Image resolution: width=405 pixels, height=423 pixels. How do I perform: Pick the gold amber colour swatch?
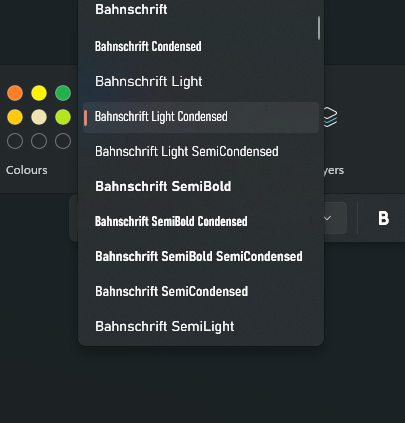15,117
